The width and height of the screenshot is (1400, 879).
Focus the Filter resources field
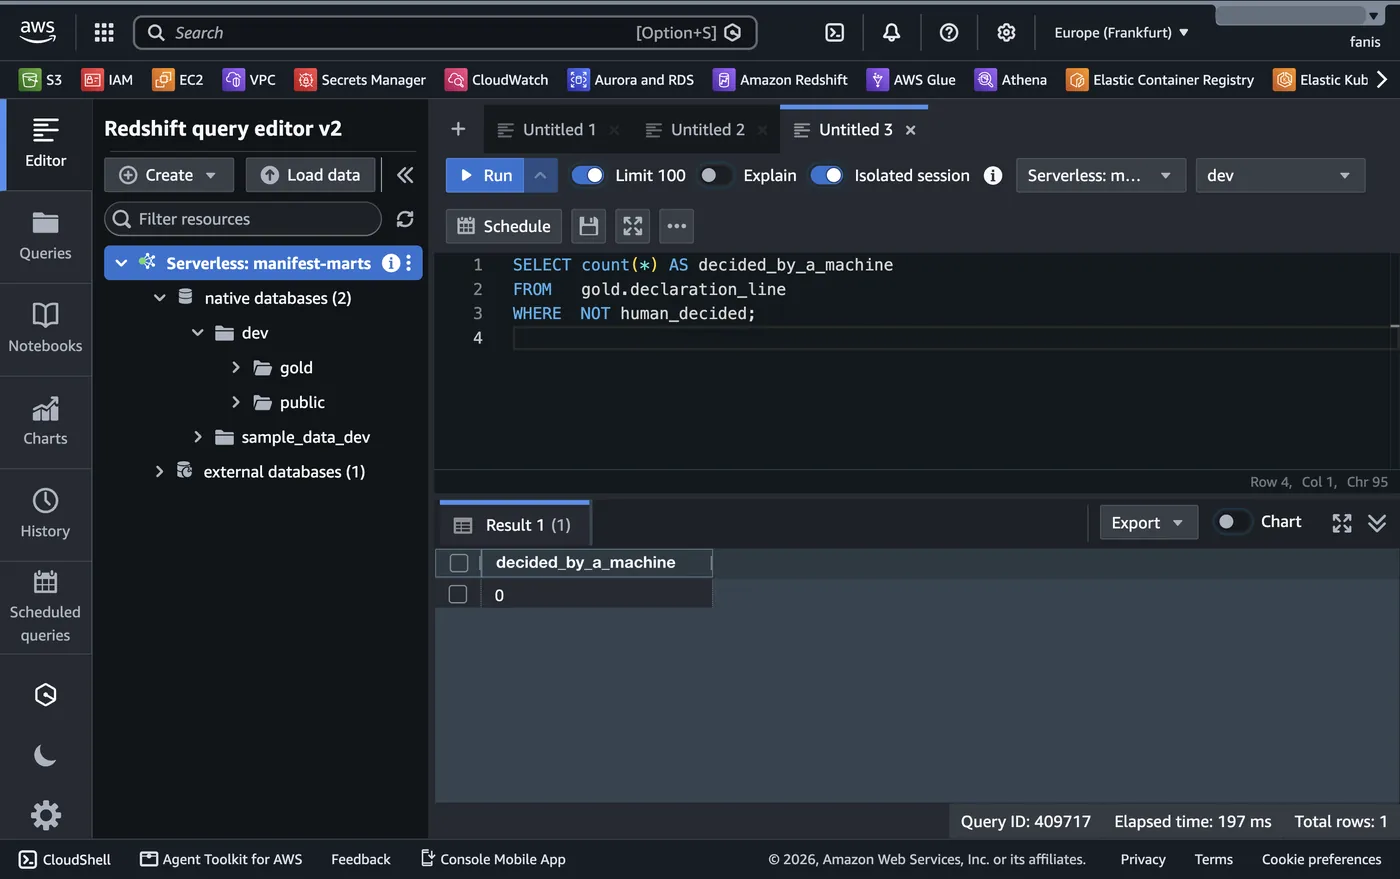coord(243,219)
